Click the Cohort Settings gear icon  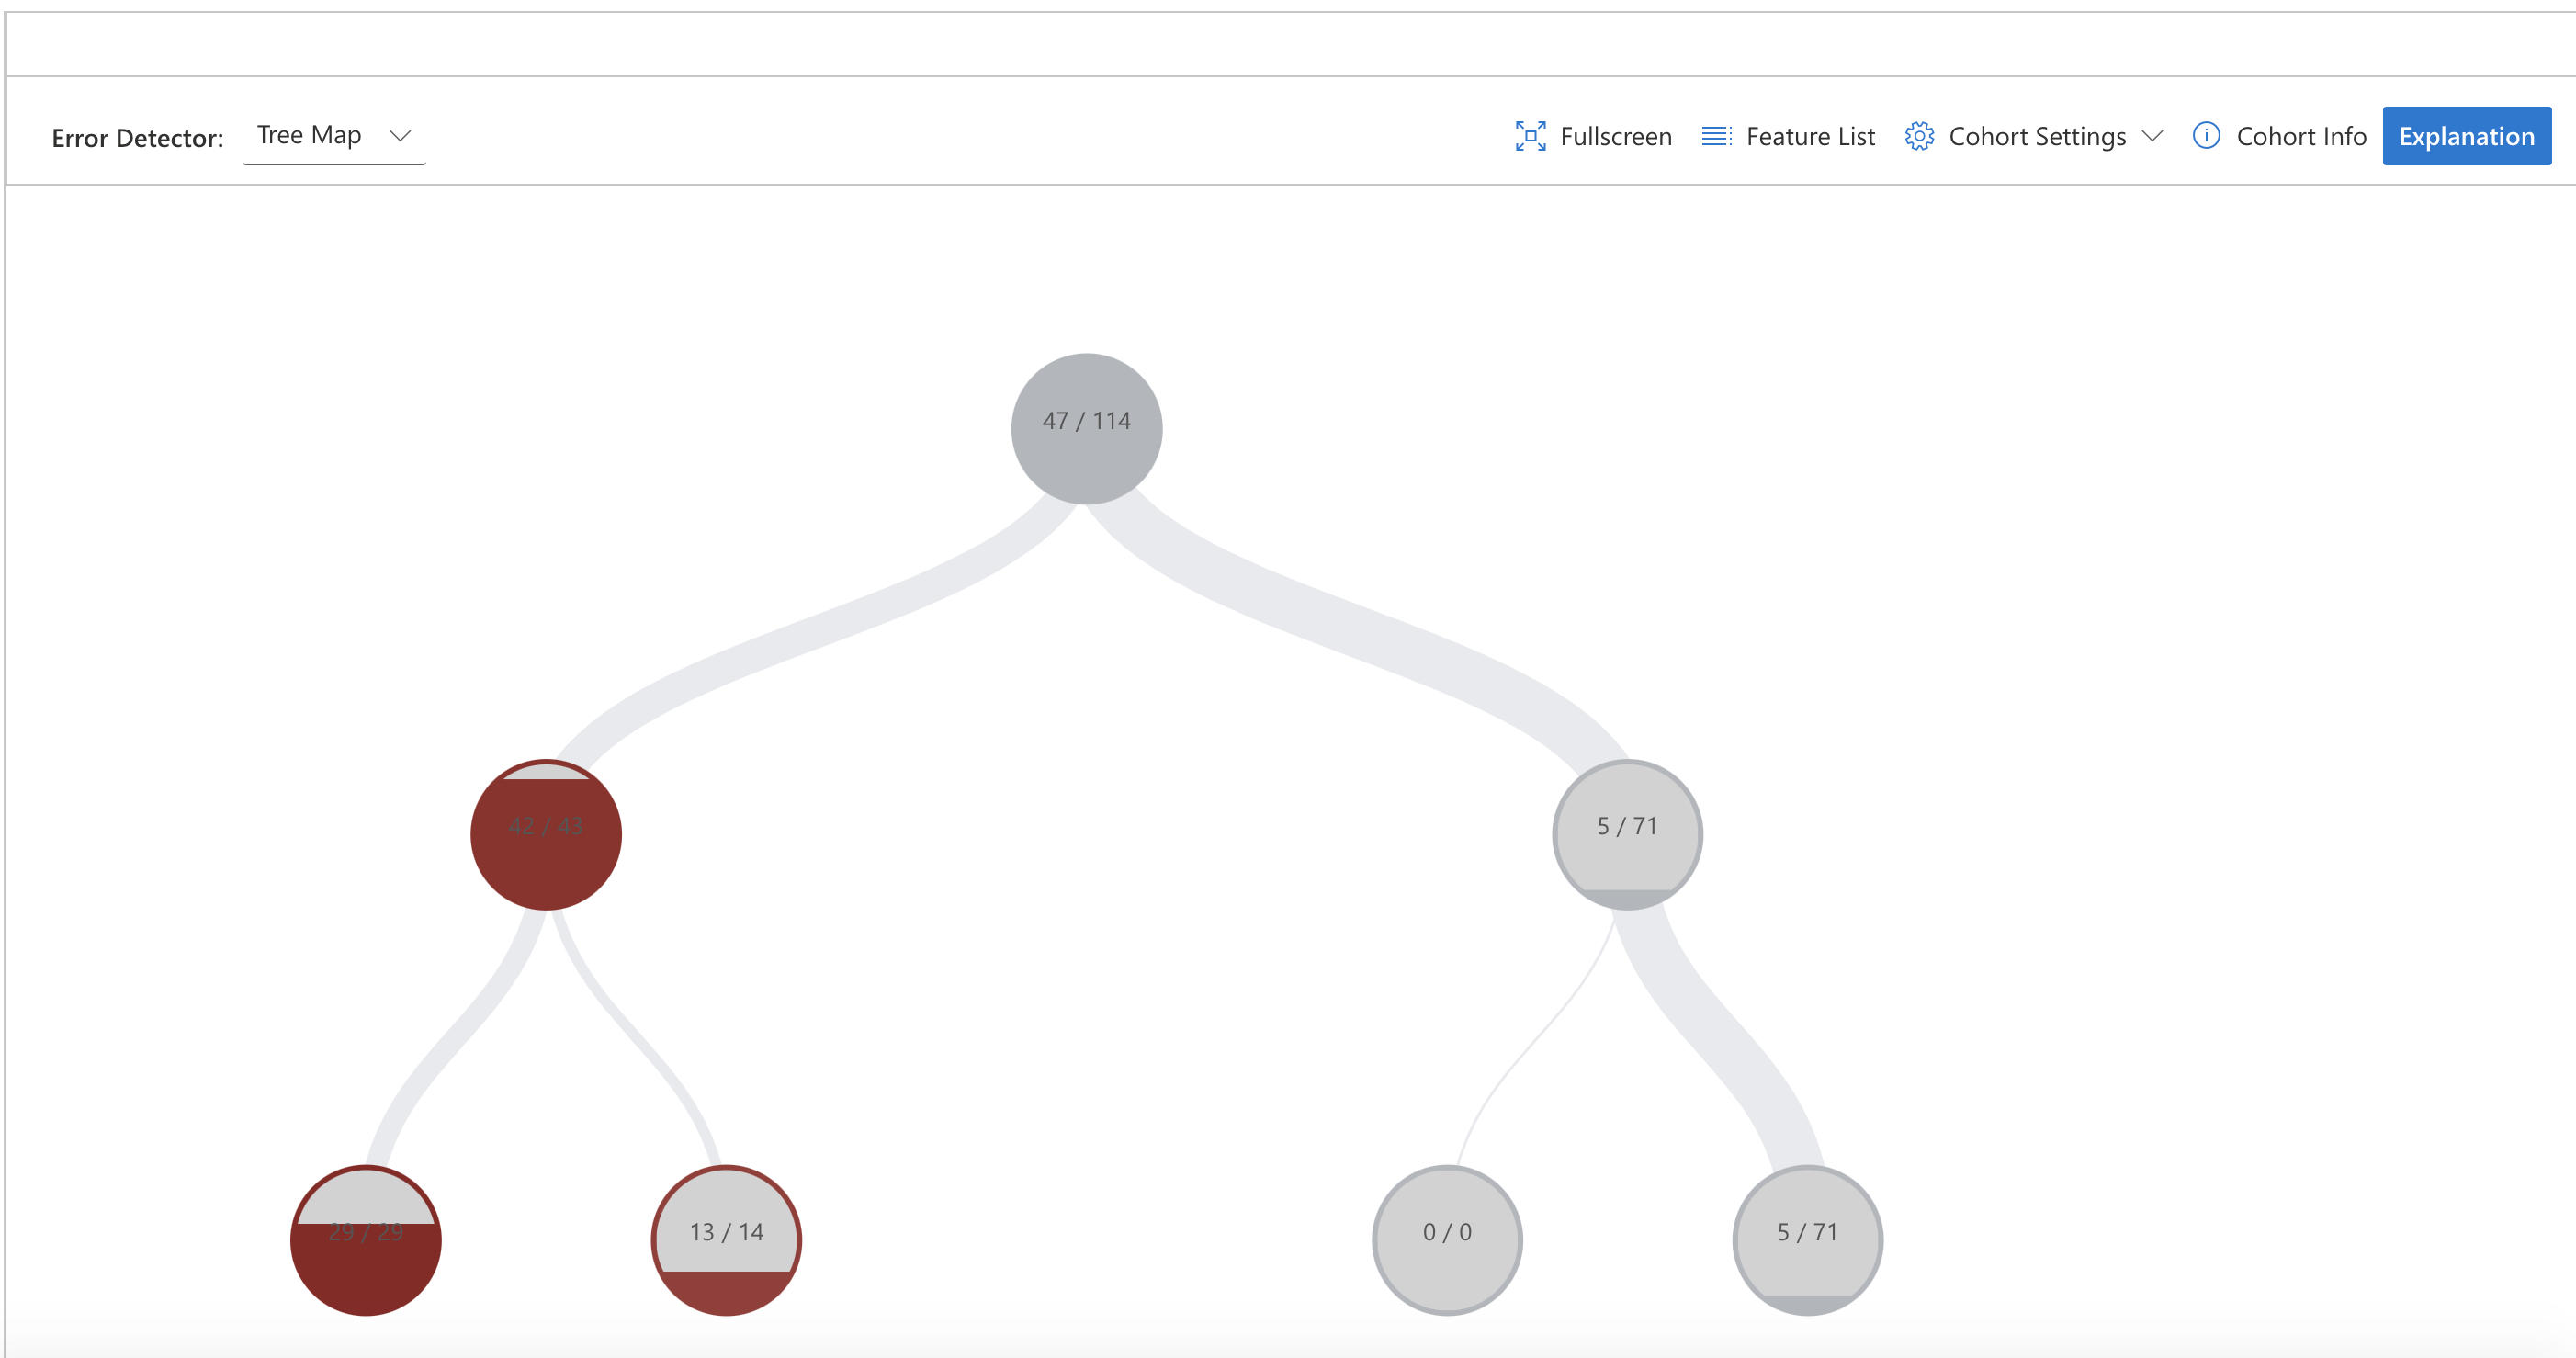1920,136
